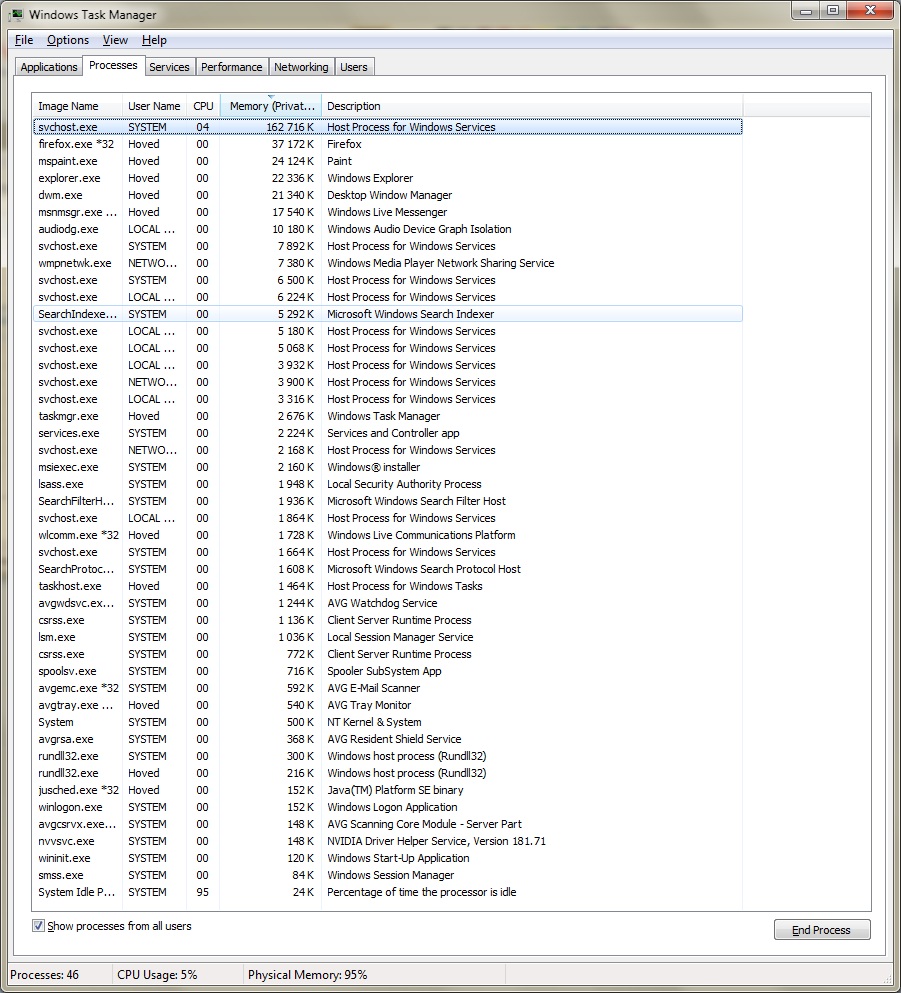Click Processes: 46 in status bar
The image size is (901, 993).
[45, 975]
